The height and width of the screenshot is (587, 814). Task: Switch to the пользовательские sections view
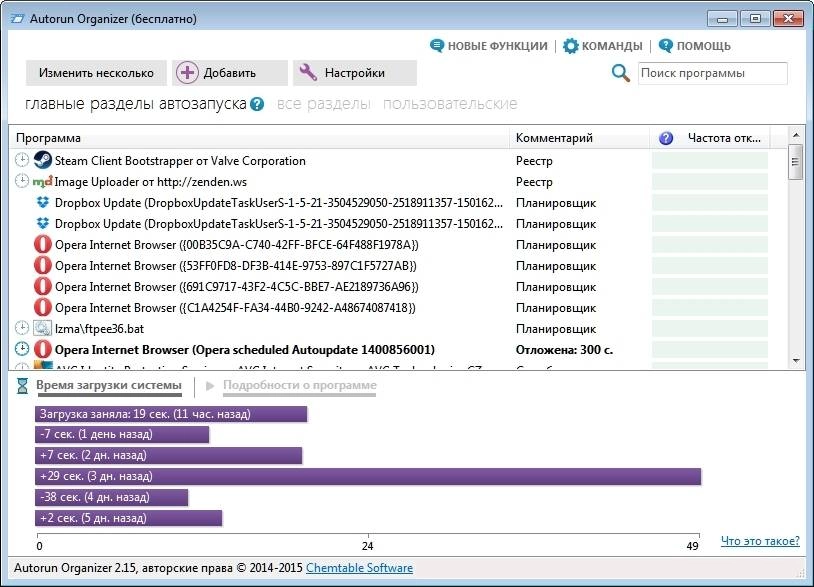(450, 104)
